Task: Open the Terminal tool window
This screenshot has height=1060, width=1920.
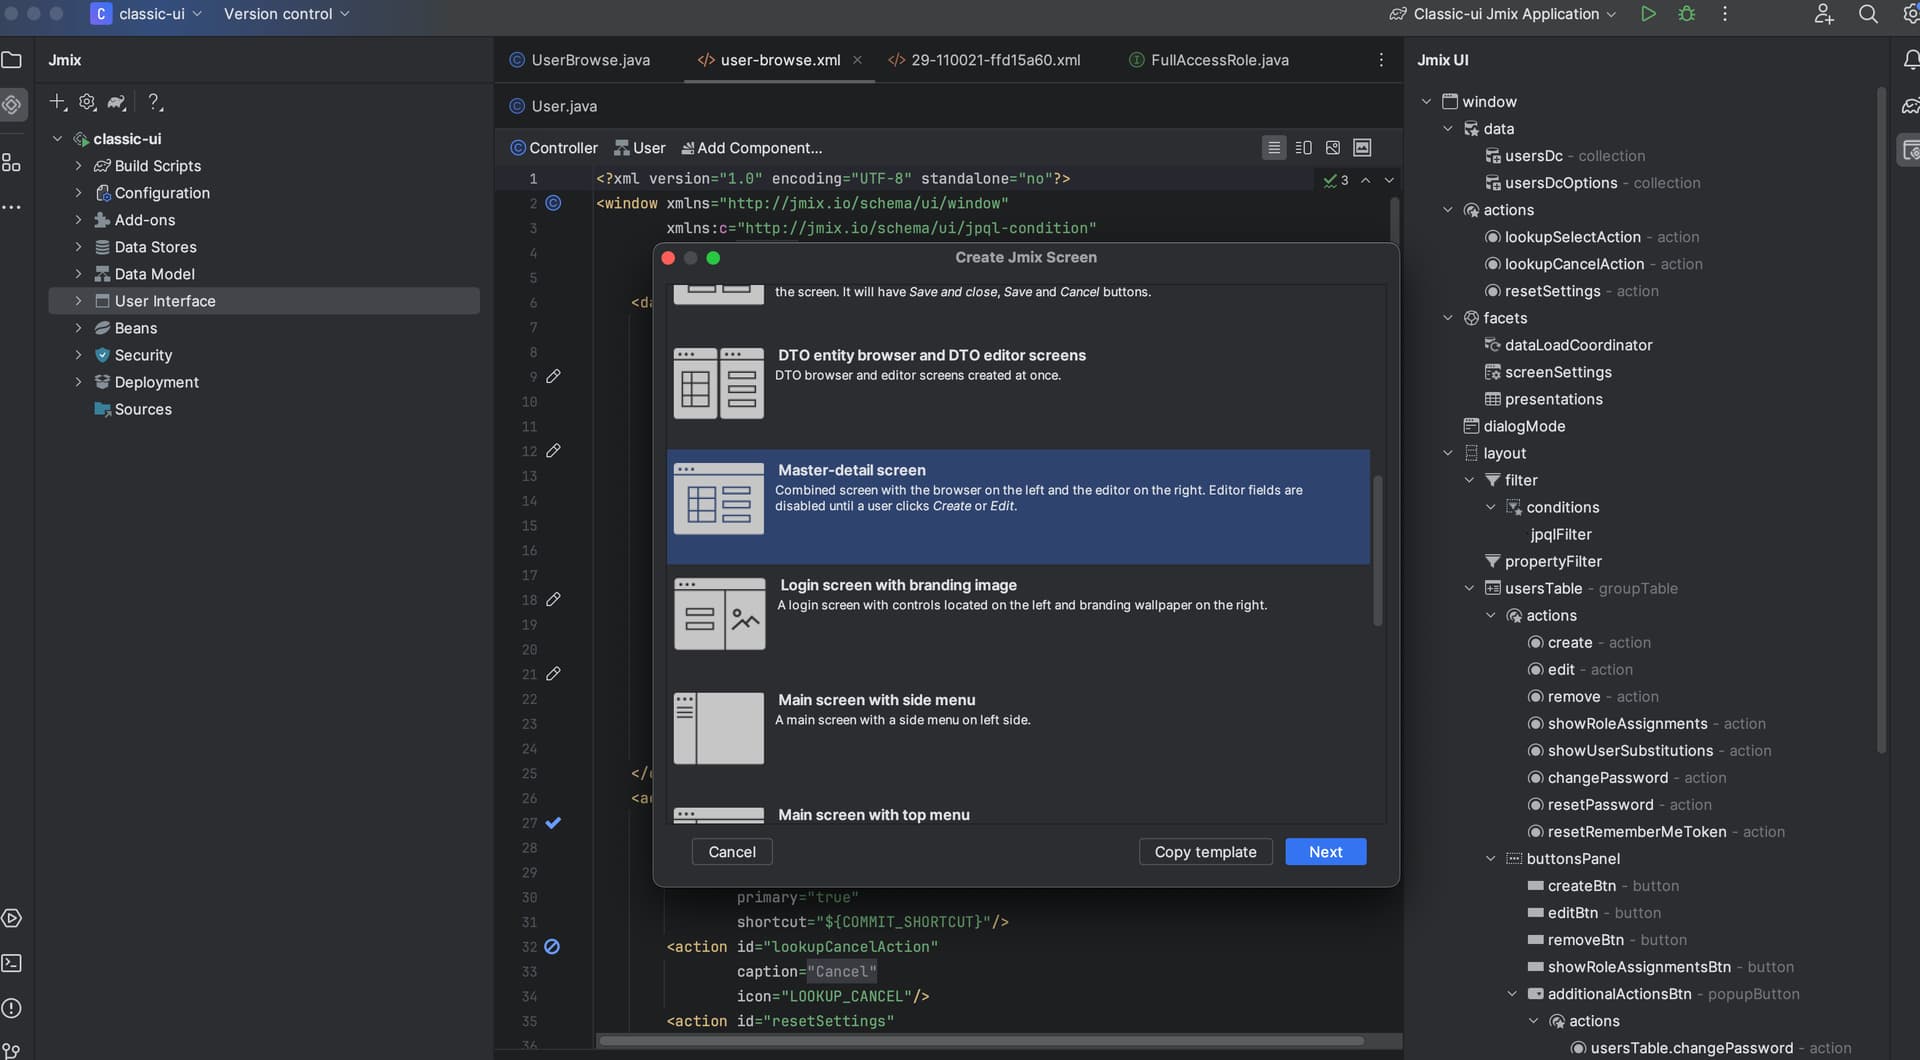Action: [12, 963]
